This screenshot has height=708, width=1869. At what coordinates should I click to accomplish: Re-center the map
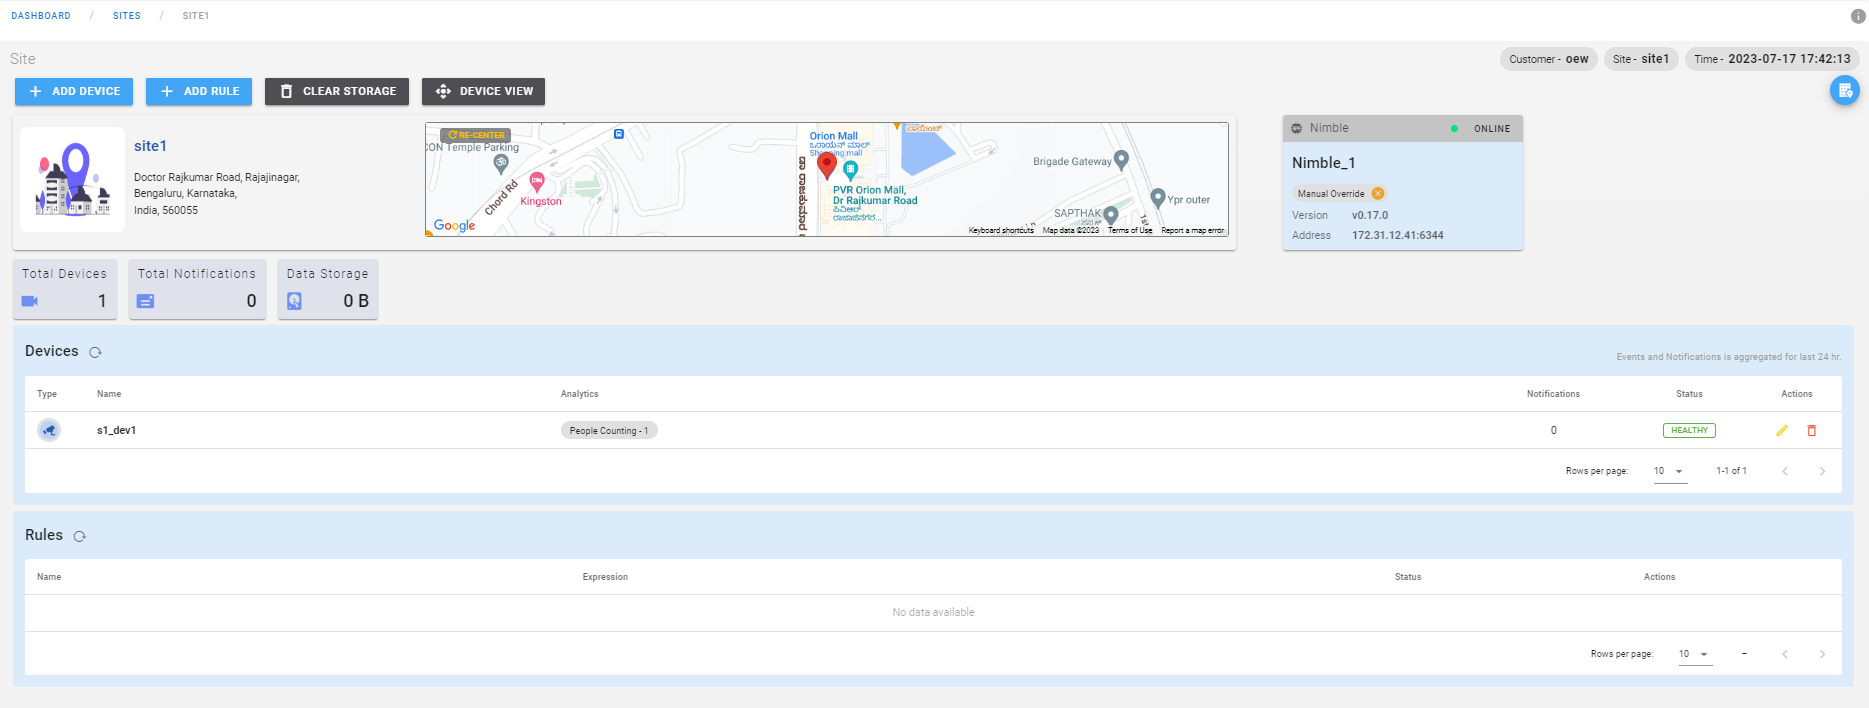[x=476, y=135]
